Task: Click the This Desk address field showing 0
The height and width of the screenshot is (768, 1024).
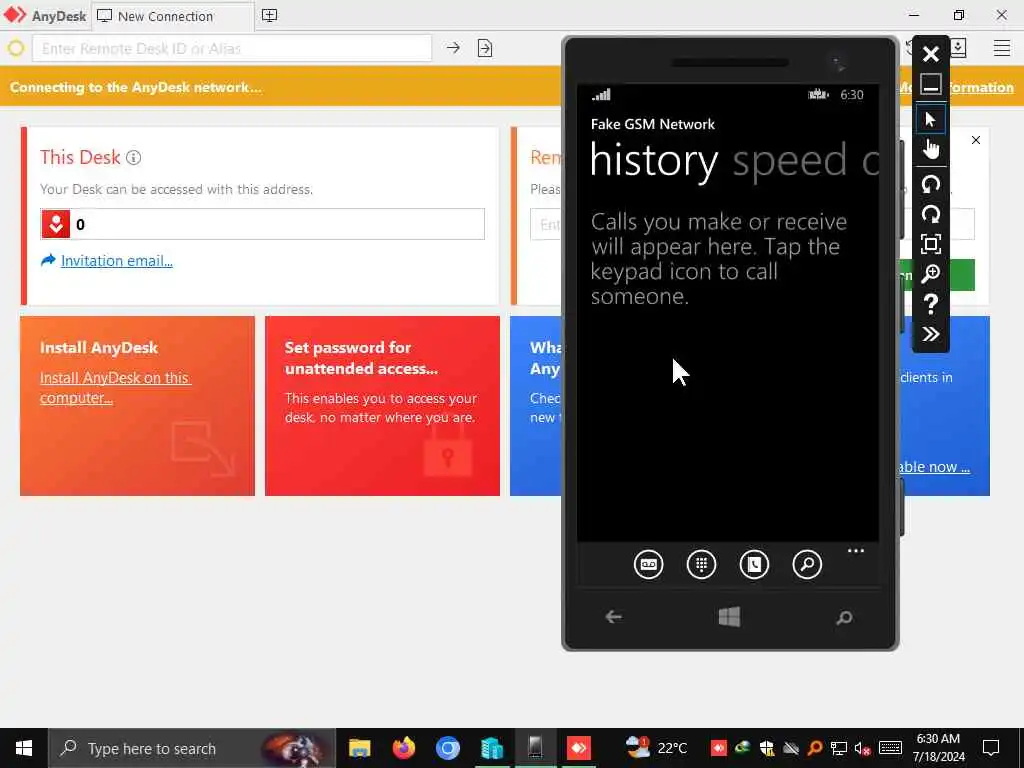Action: pos(263,224)
